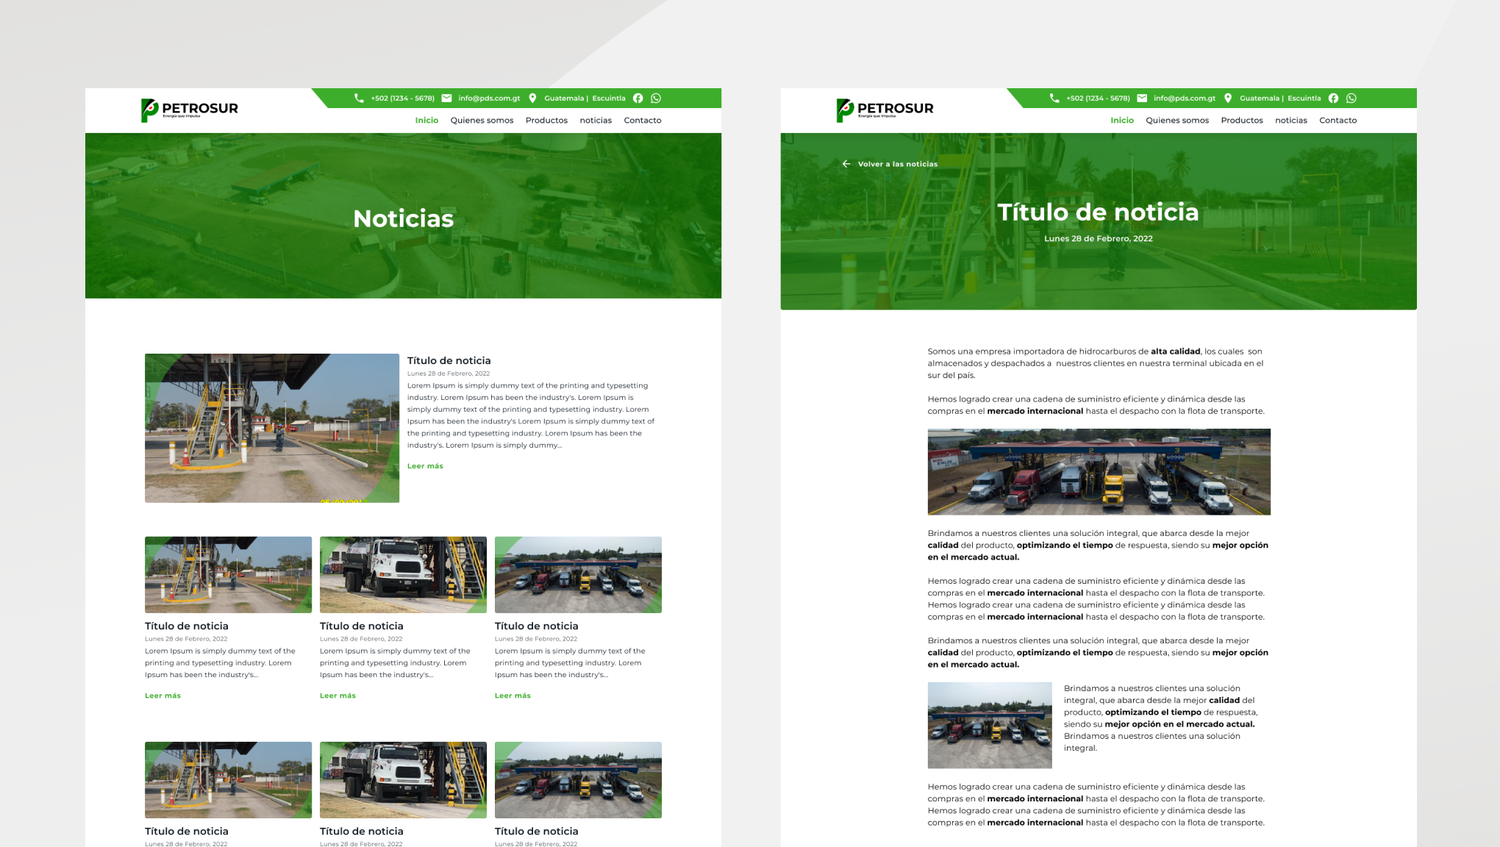Viewport: 1500px width, 847px height.
Task: Click Leer más on the featured news article
Action: click(x=425, y=466)
